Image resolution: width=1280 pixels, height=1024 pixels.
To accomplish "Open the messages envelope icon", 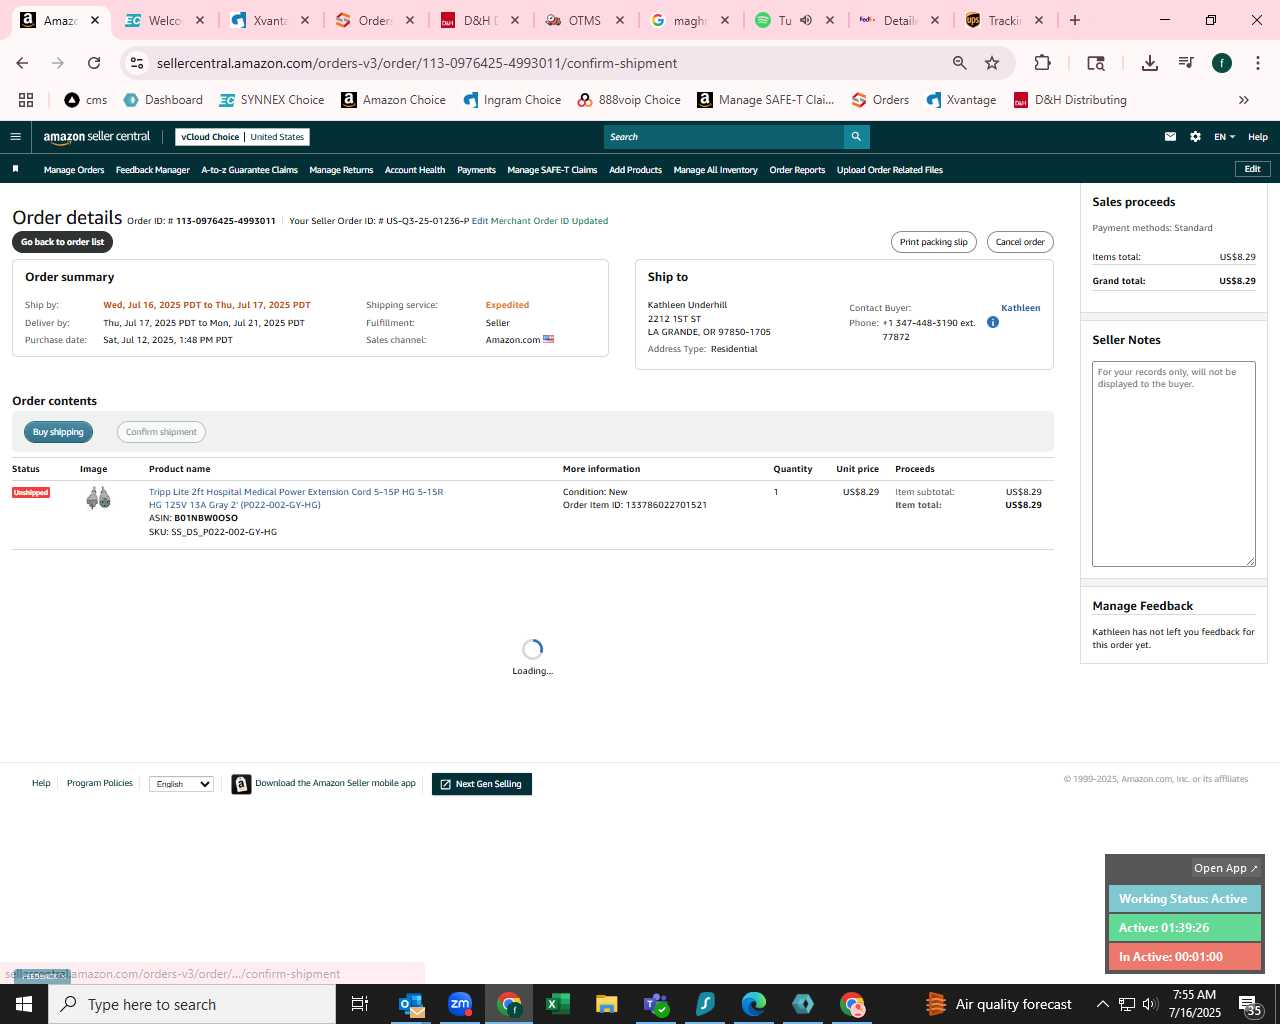I will [1170, 137].
